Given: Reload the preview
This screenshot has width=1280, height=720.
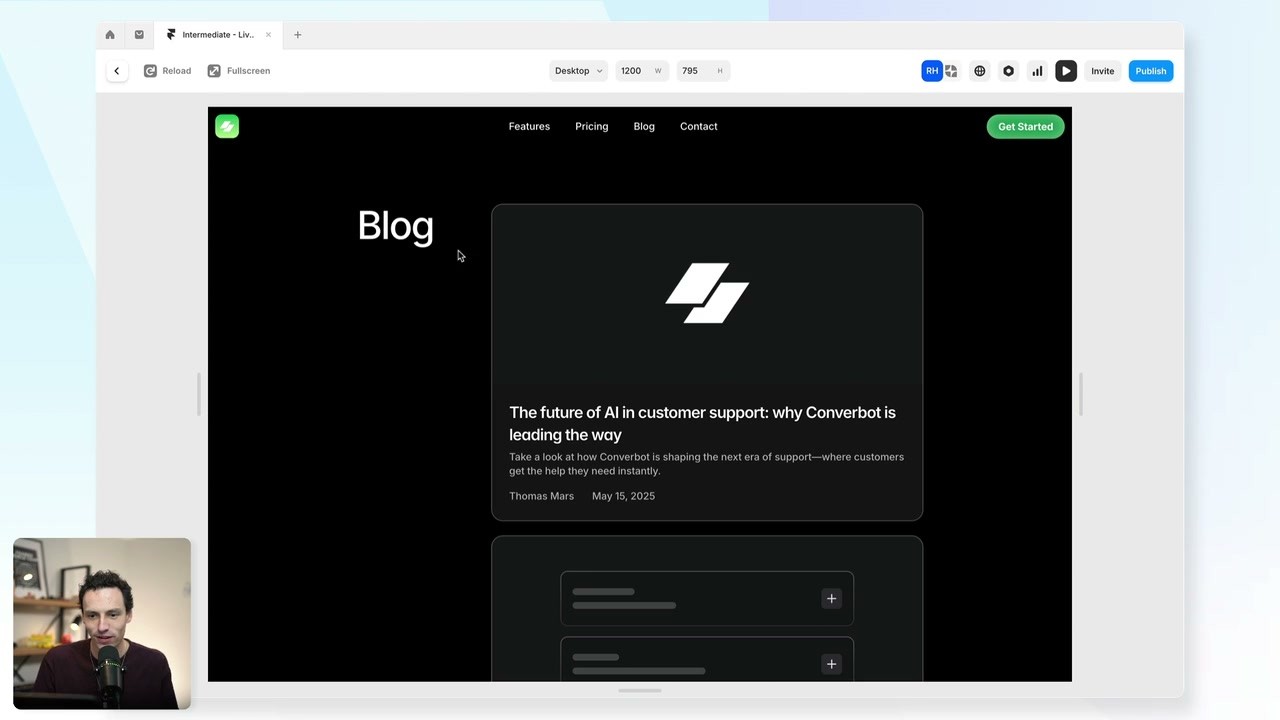Looking at the screenshot, I should [167, 71].
